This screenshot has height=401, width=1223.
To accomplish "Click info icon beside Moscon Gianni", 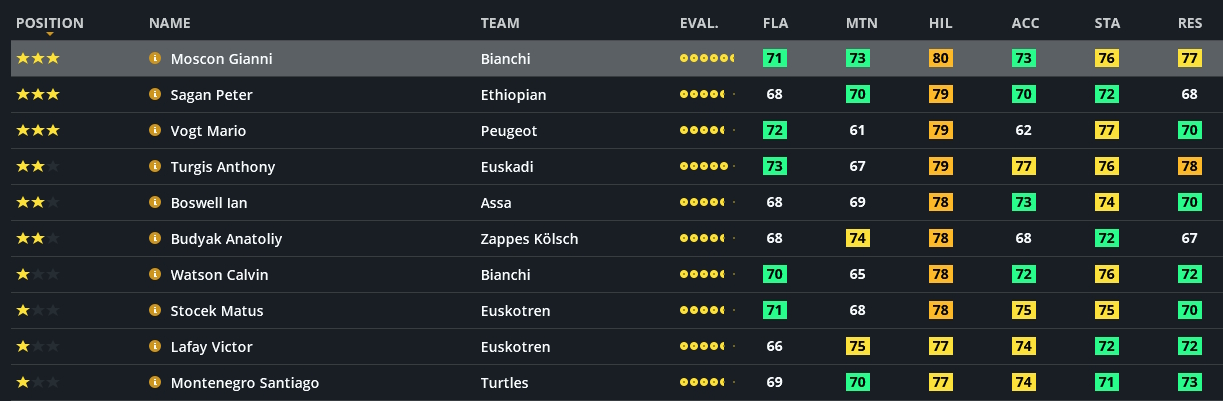I will click(155, 59).
